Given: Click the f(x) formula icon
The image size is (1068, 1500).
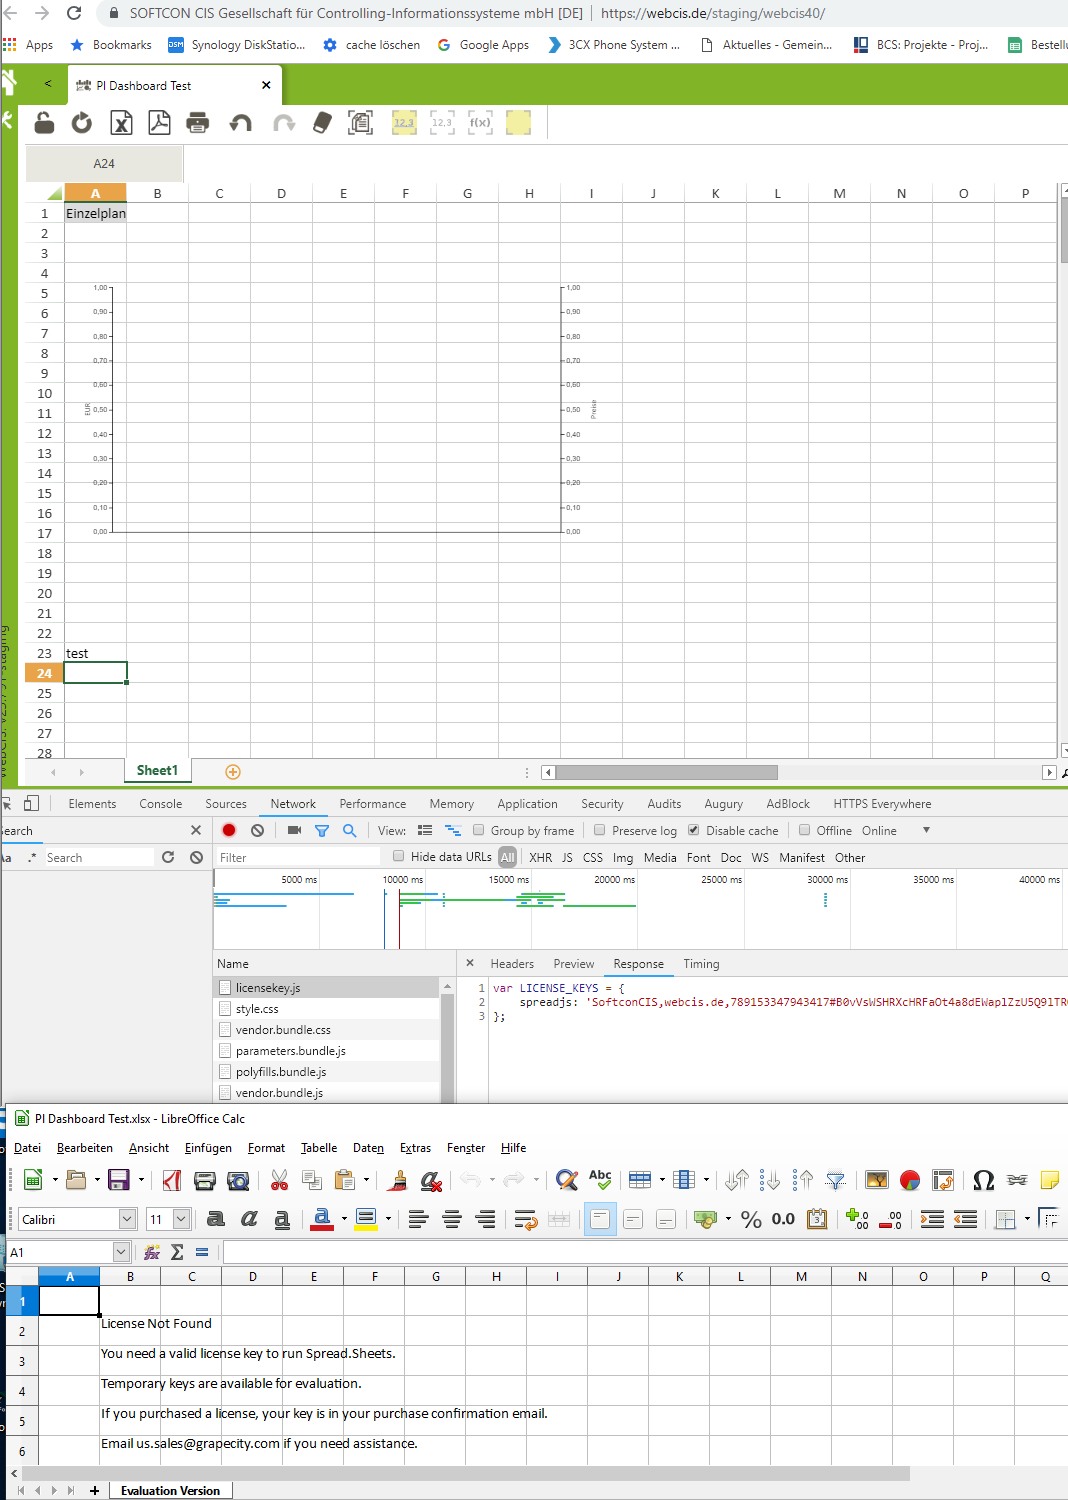Looking at the screenshot, I should 480,123.
